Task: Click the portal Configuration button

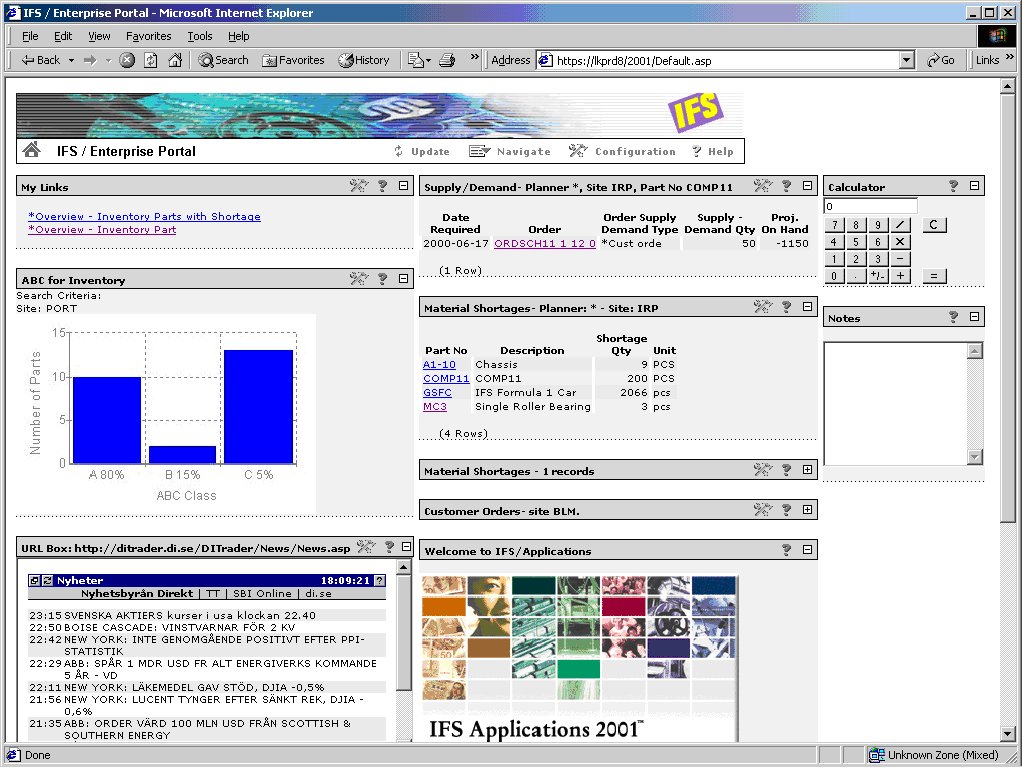Action: [622, 151]
